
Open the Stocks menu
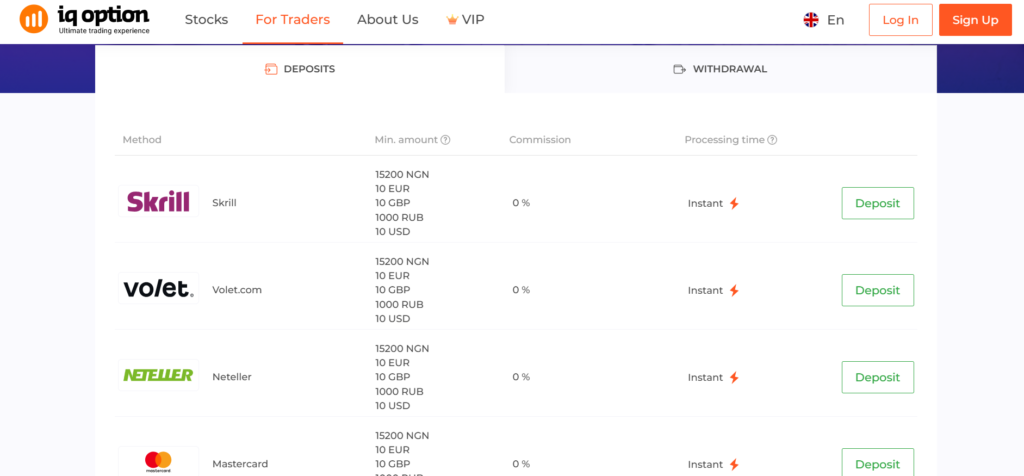tap(206, 20)
